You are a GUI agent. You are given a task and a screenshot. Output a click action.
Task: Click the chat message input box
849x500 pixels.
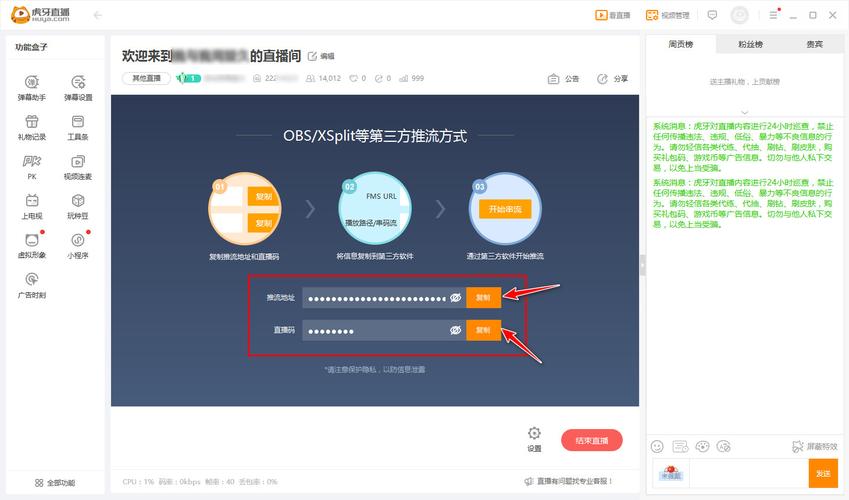point(747,473)
